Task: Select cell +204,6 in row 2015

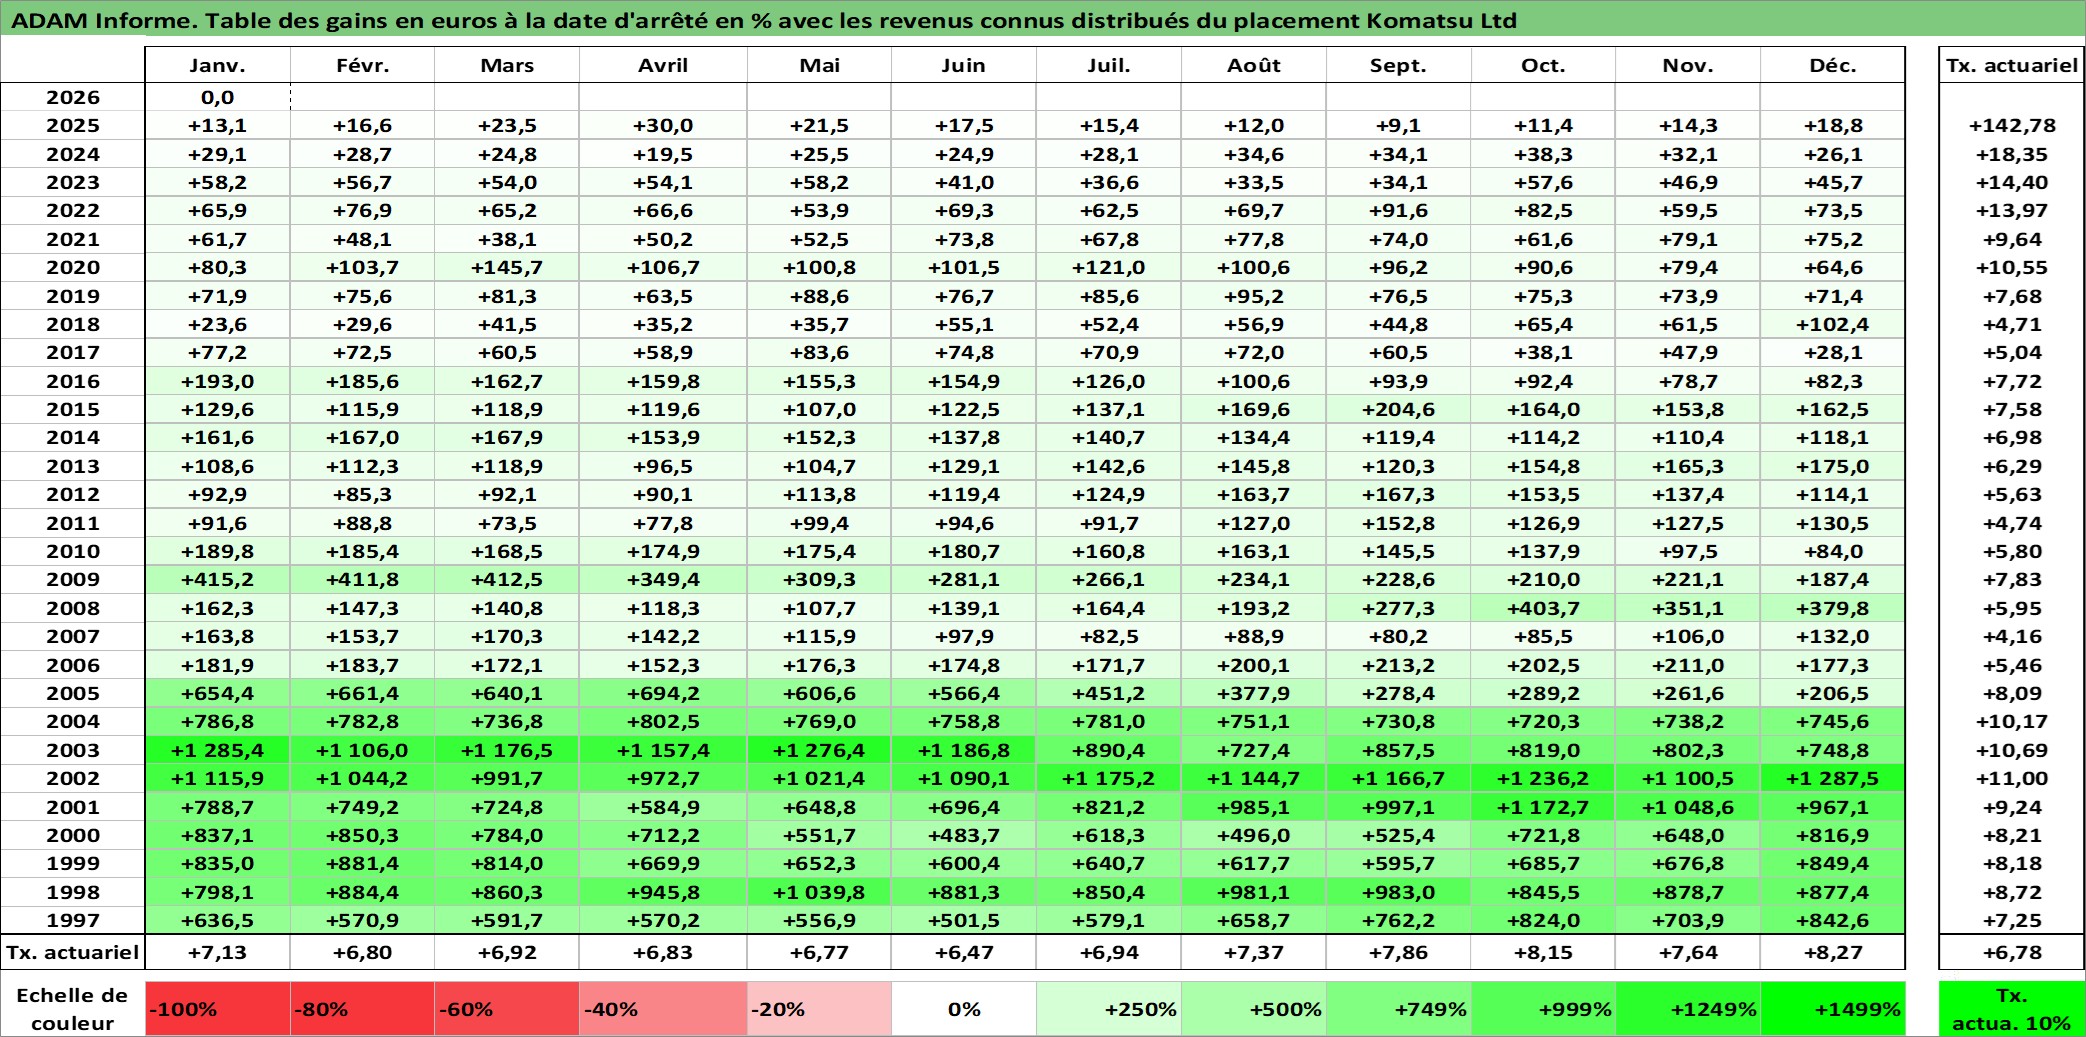Action: (x=1399, y=409)
